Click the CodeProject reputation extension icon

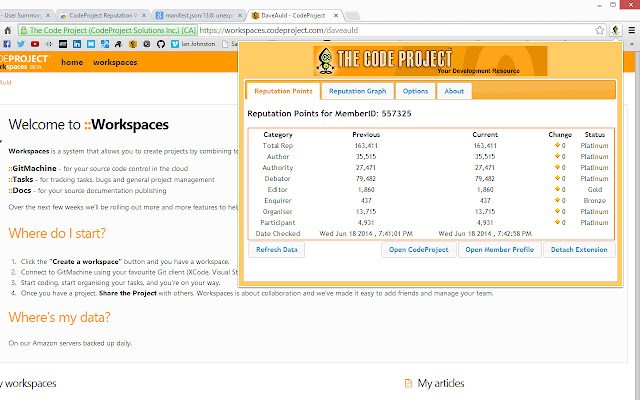pyautogui.click(x=616, y=30)
